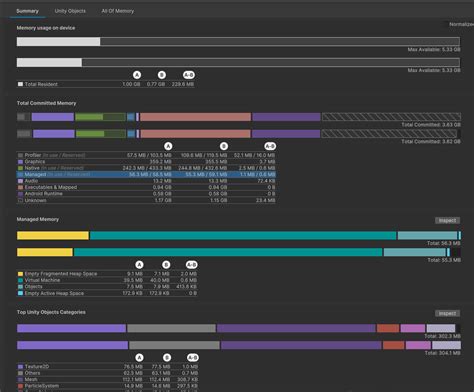
Task: Click the Graphics color swatch in legend
Action: (20, 162)
